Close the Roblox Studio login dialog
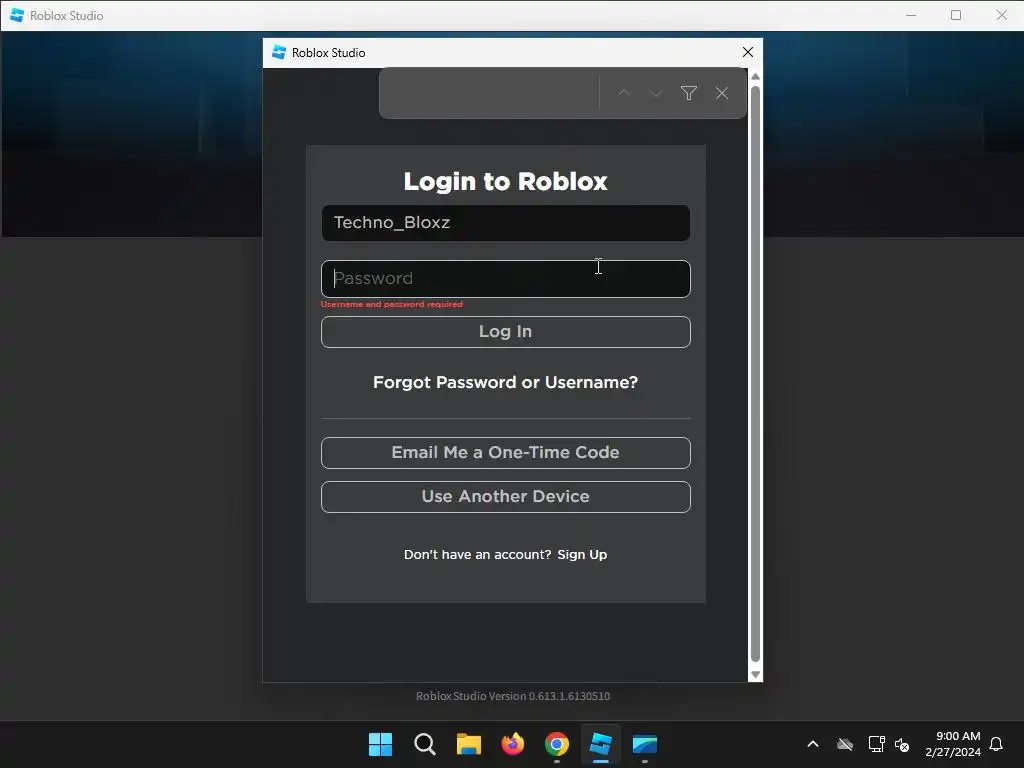Screen dimensions: 1024x768 [748, 52]
